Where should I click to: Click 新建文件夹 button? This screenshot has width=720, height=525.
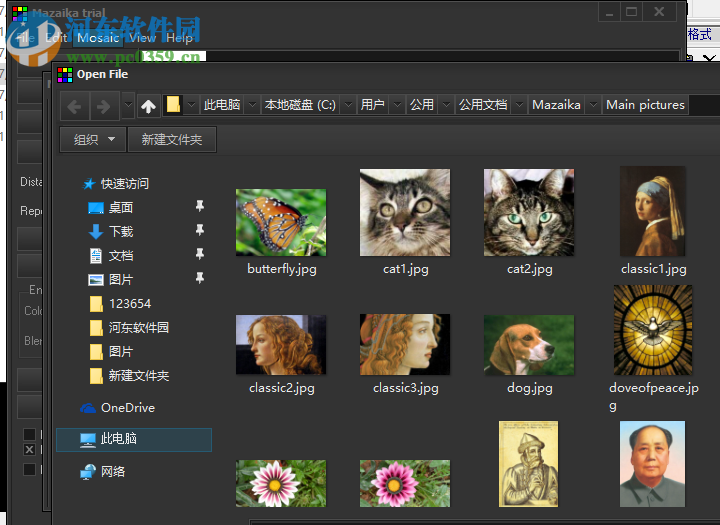[172, 140]
